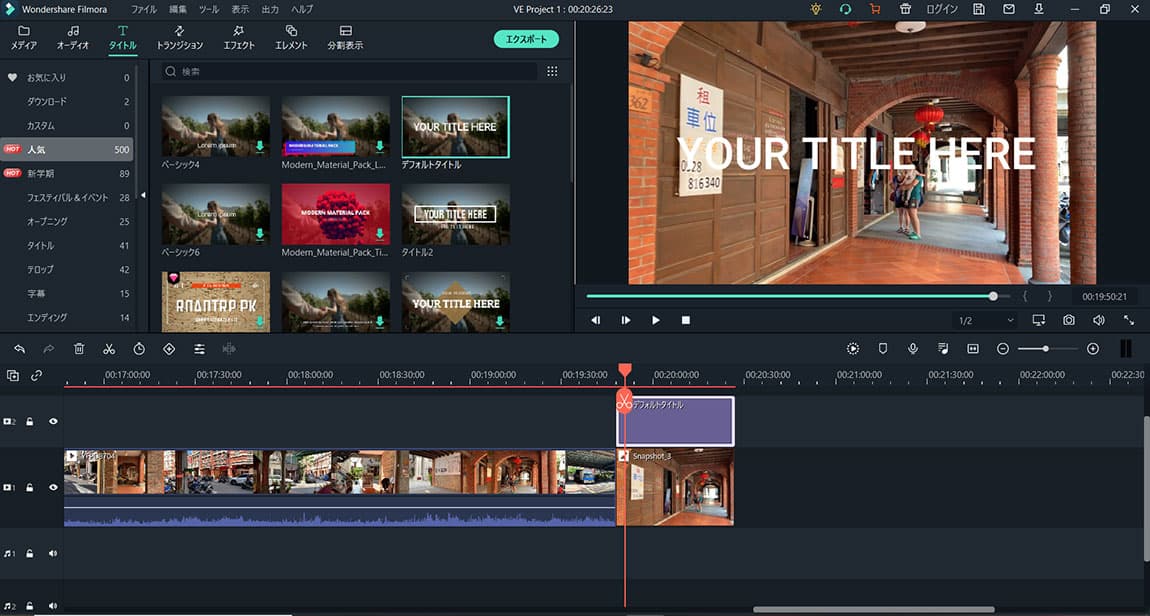Image resolution: width=1150 pixels, height=616 pixels.
Task: Open the shopping cart icon
Action: [x=875, y=10]
